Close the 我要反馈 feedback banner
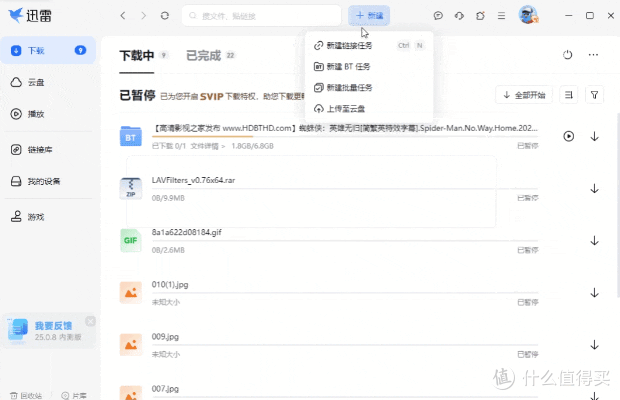 tap(91, 321)
